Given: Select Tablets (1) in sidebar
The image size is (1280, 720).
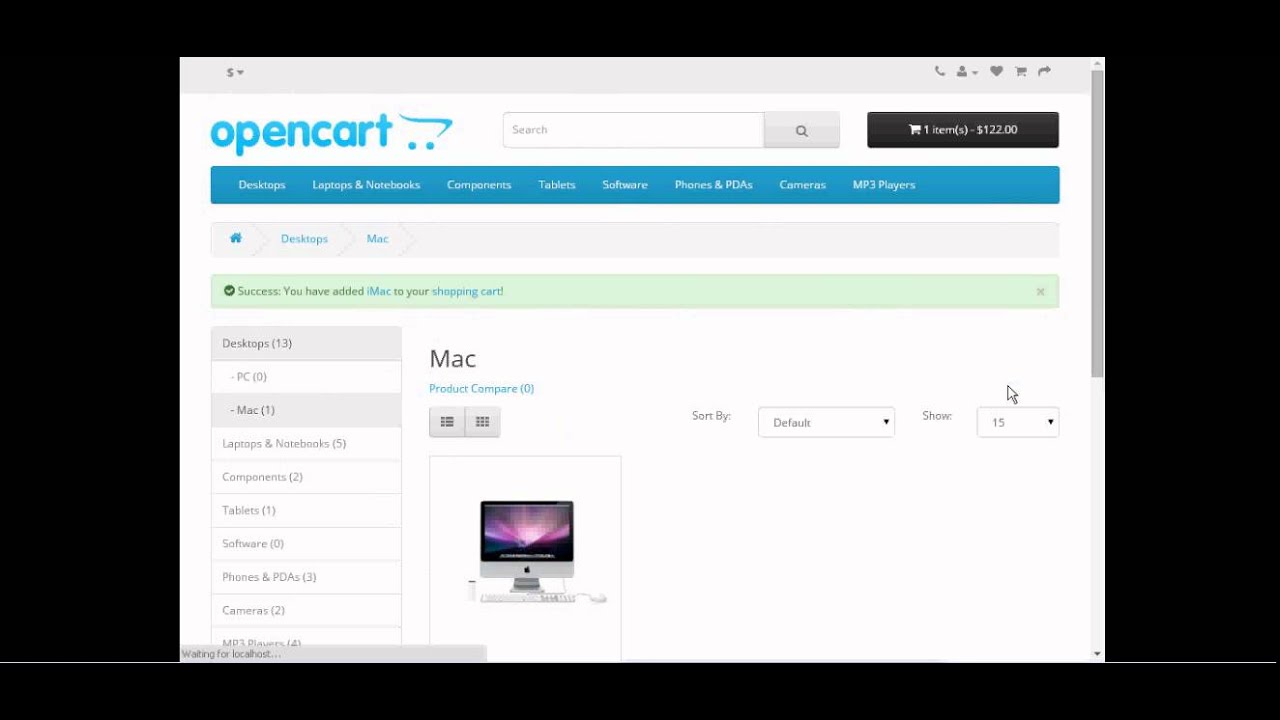Looking at the screenshot, I should [306, 510].
